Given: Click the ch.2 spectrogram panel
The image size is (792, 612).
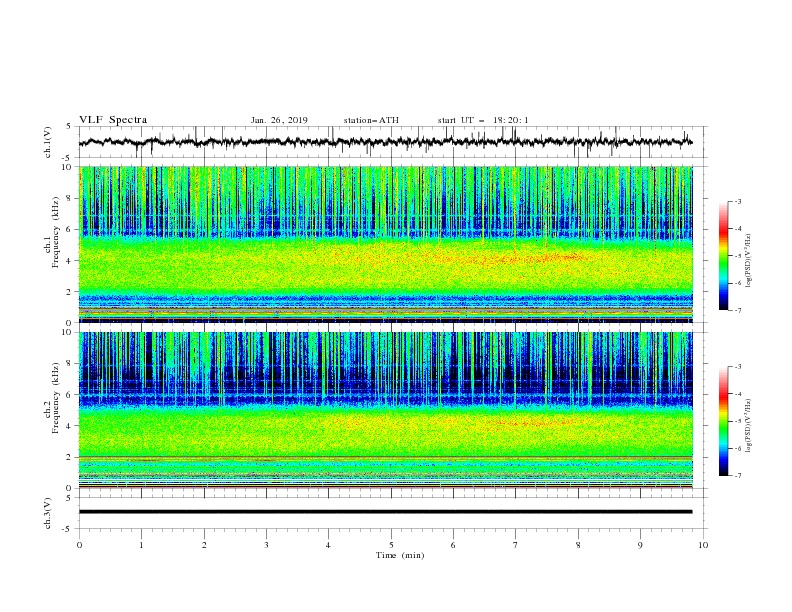Looking at the screenshot, I should point(386,410).
